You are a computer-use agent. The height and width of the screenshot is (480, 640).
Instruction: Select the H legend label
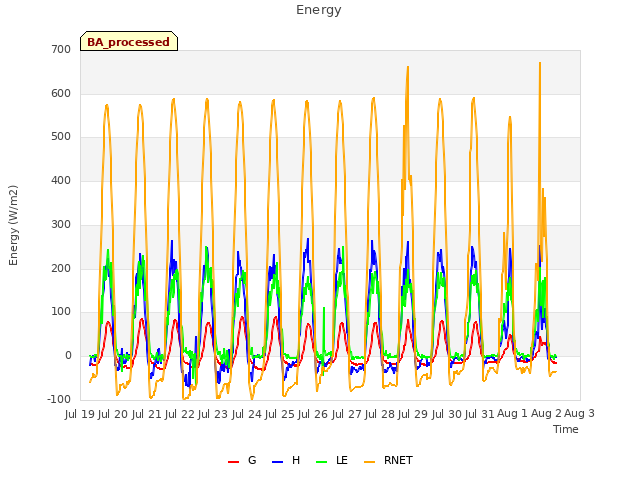296,460
